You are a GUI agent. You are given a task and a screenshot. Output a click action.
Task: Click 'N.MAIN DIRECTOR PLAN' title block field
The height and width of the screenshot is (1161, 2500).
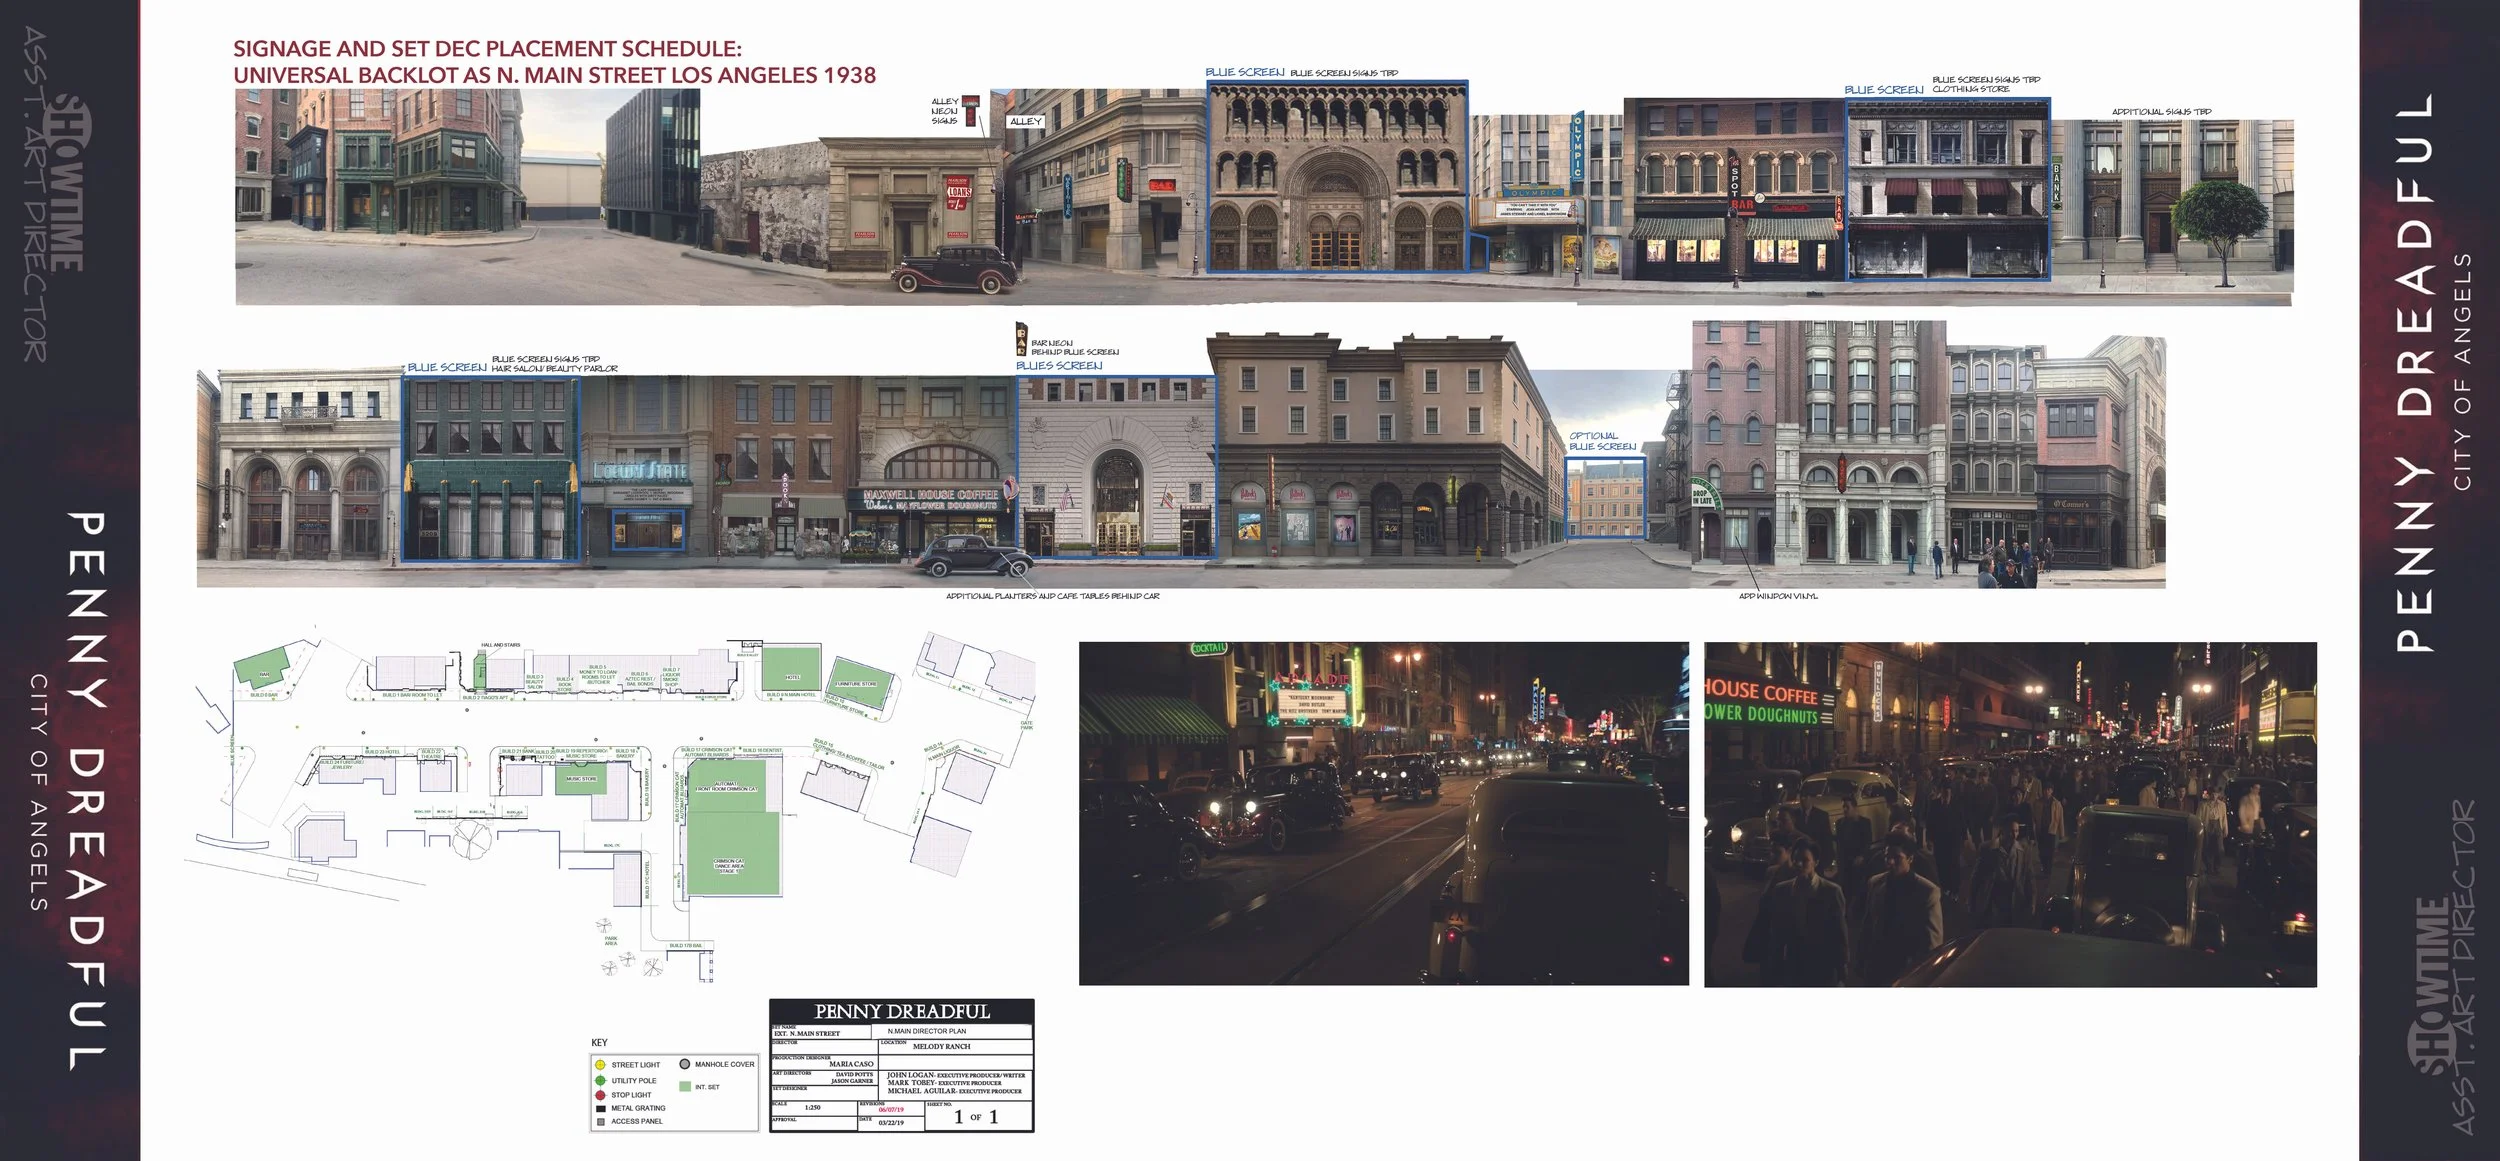(927, 1031)
